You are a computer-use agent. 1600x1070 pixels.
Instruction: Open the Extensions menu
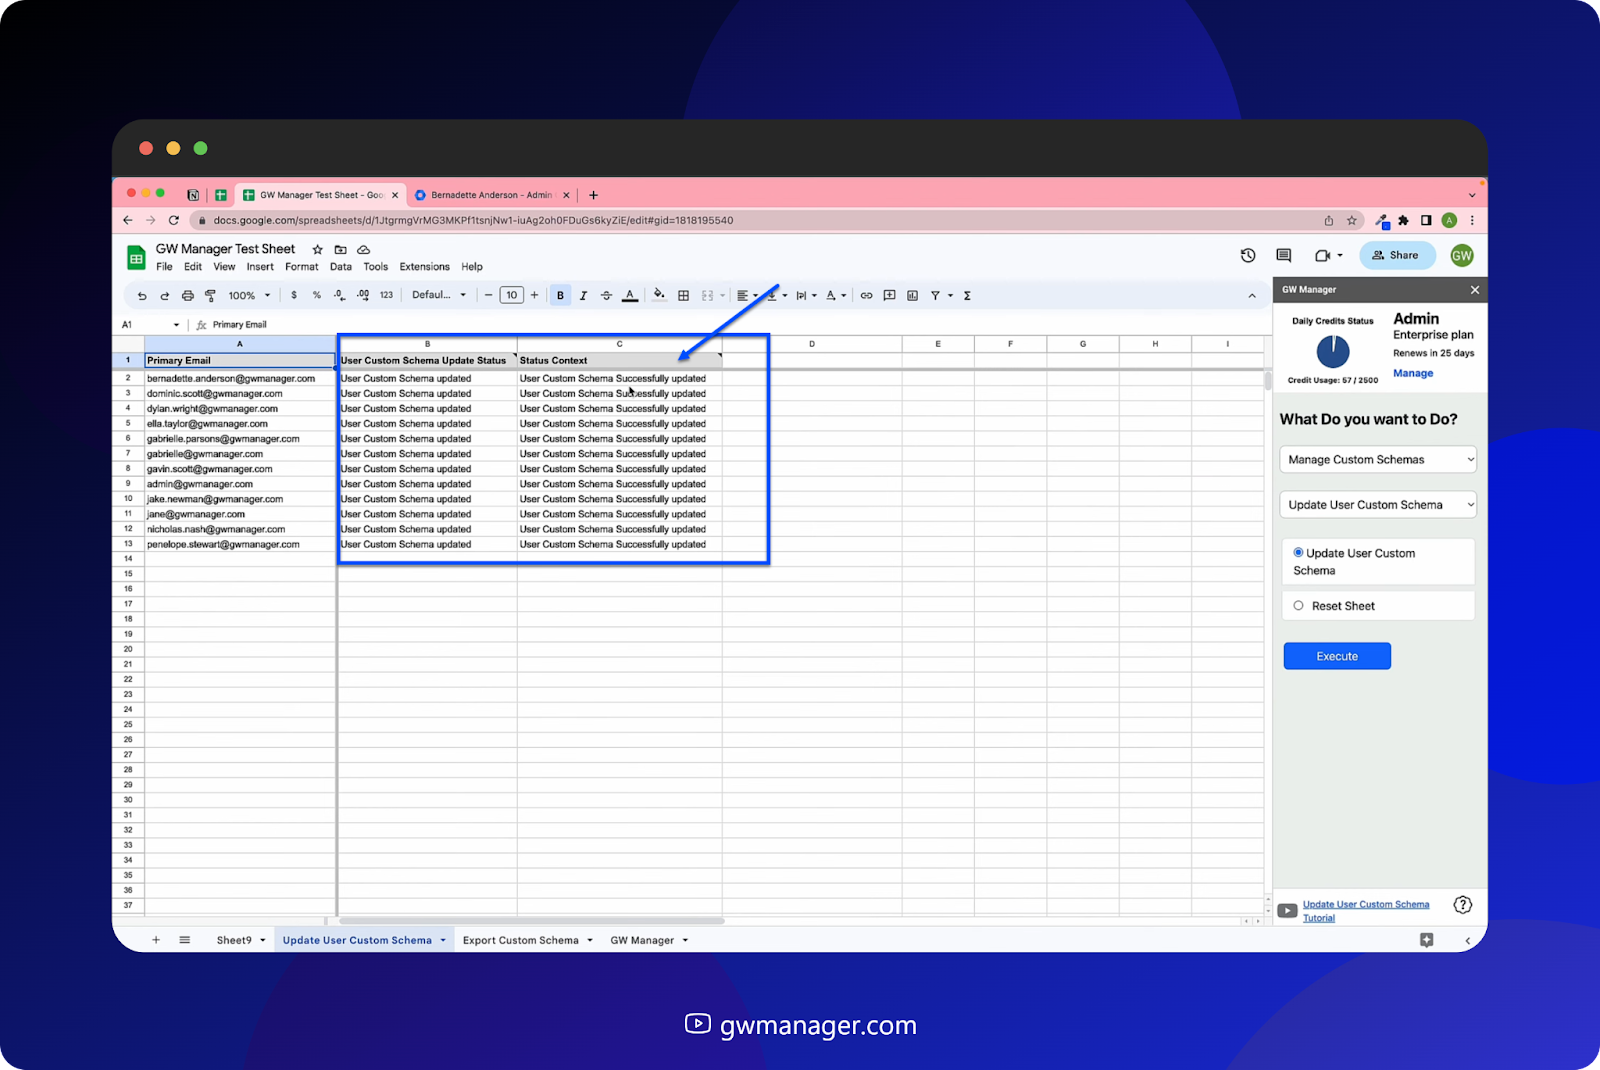pyautogui.click(x=425, y=267)
